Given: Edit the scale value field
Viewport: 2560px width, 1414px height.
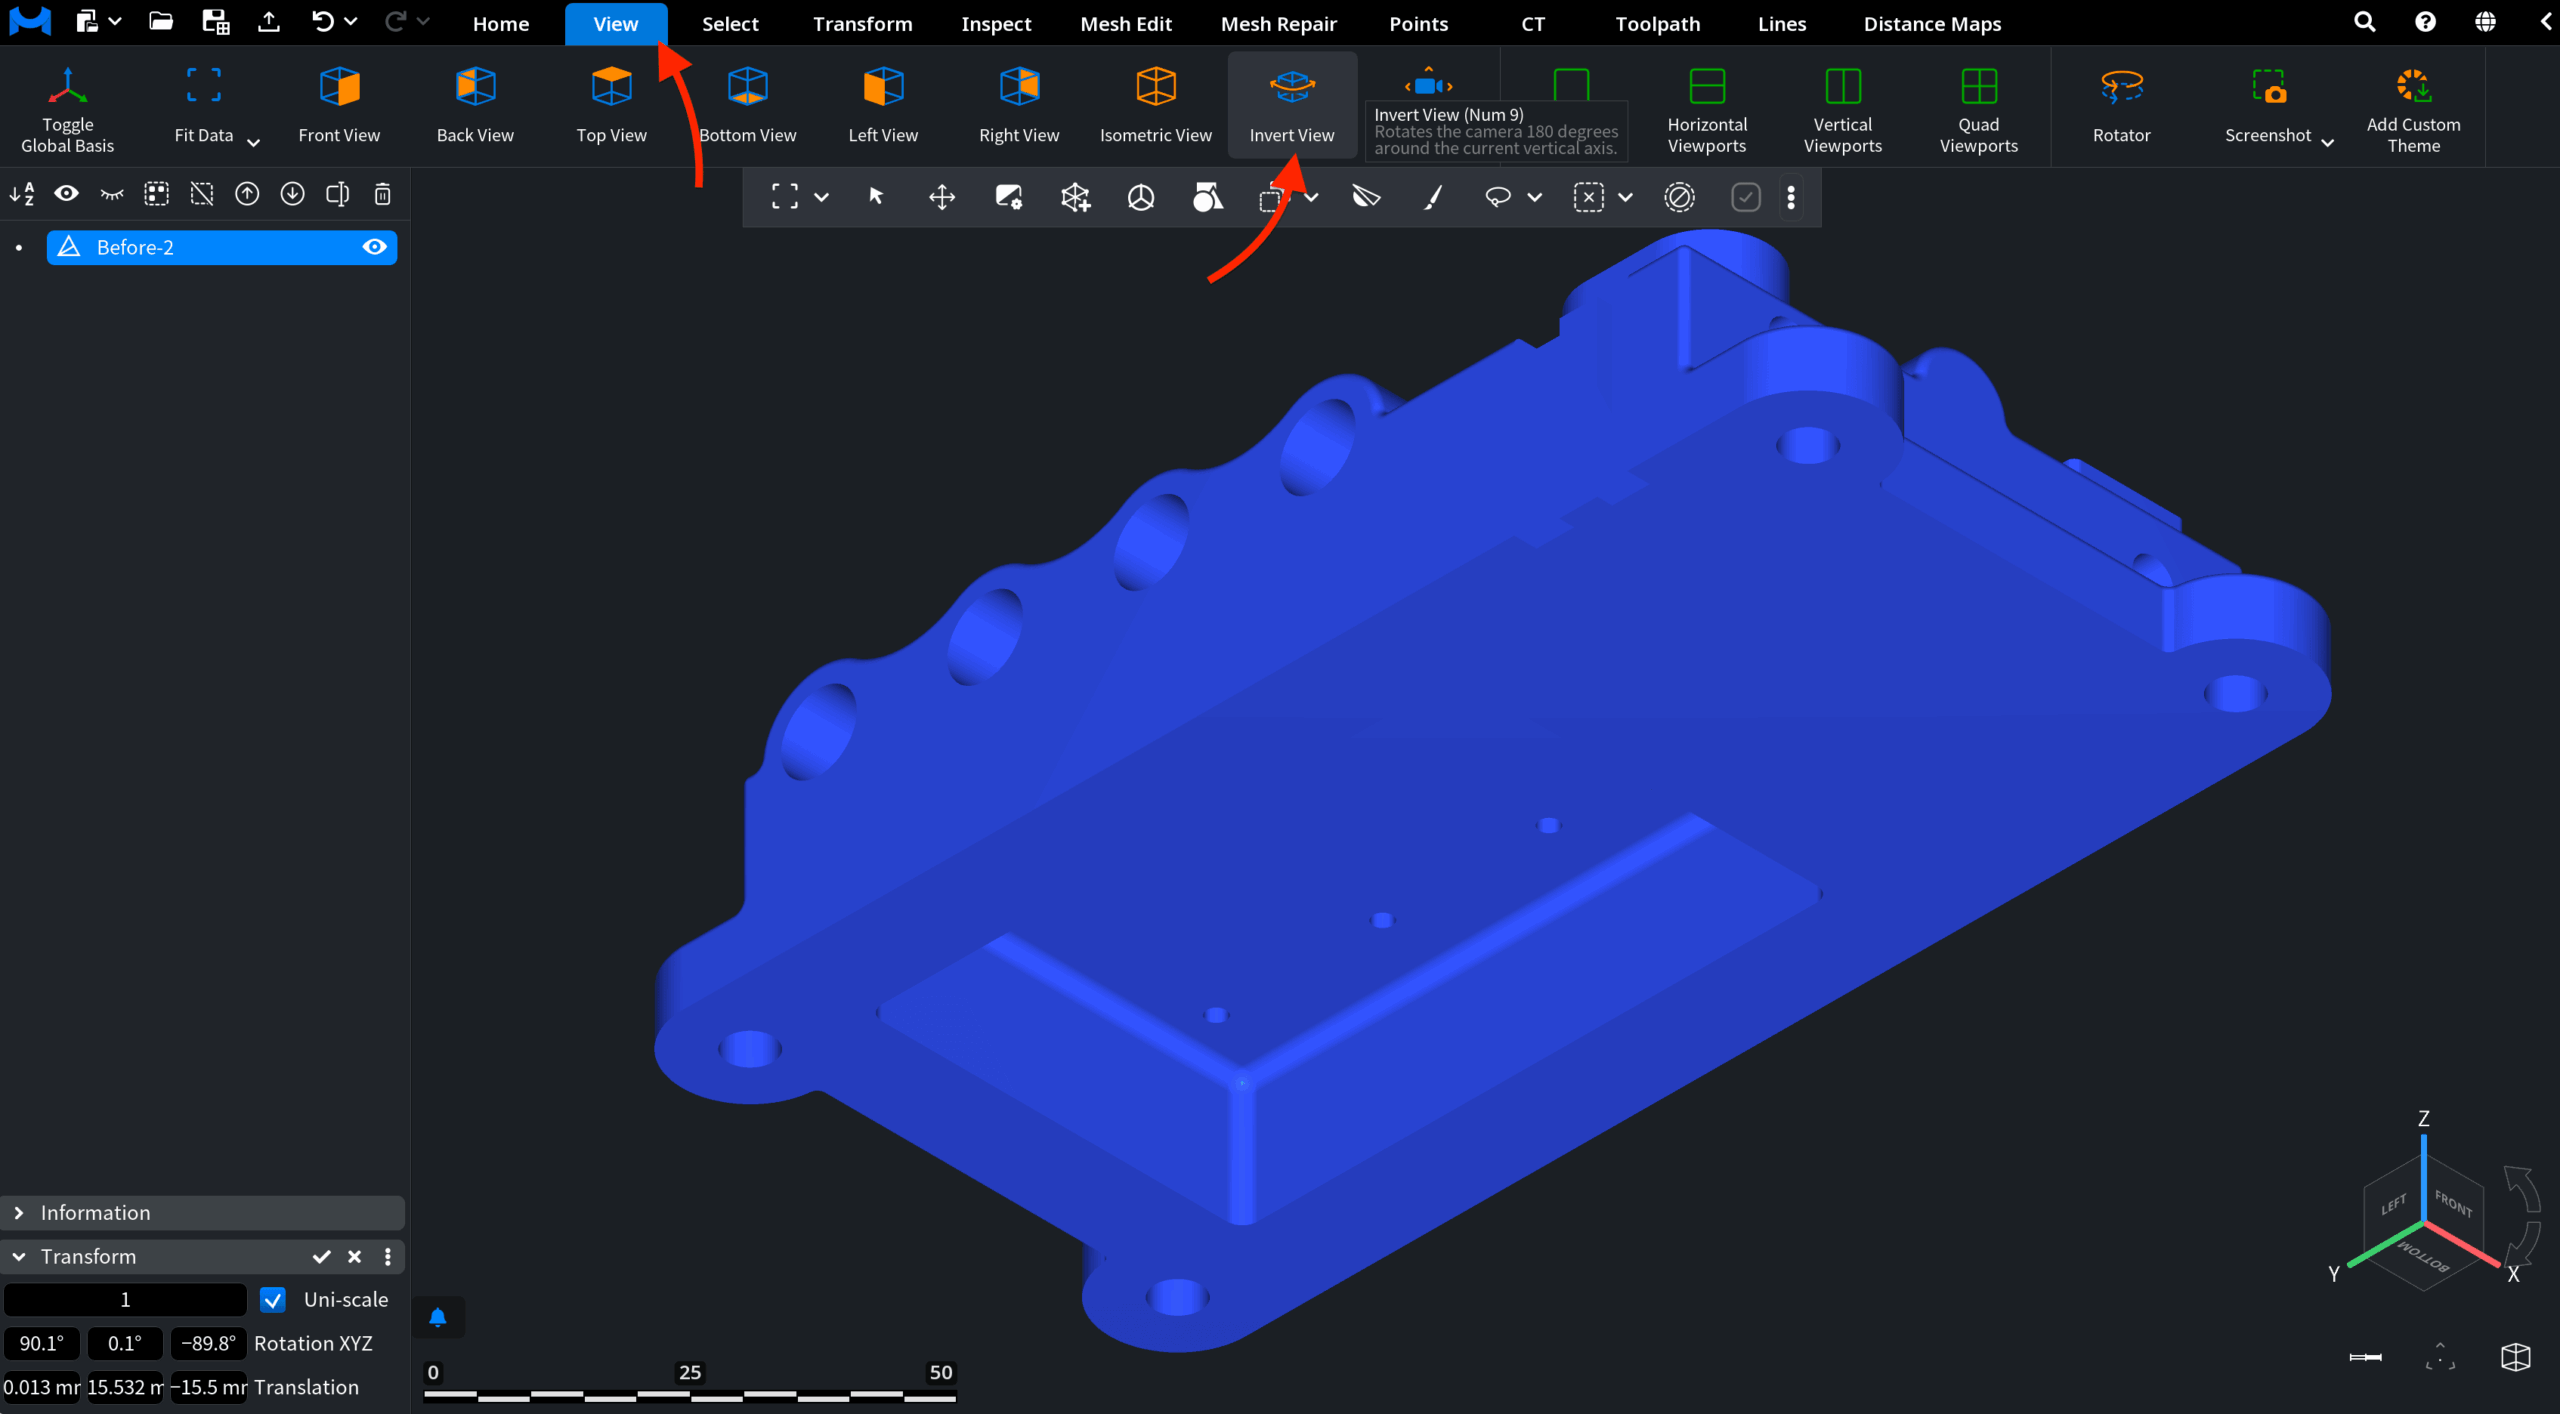Looking at the screenshot, I should click(x=125, y=1299).
